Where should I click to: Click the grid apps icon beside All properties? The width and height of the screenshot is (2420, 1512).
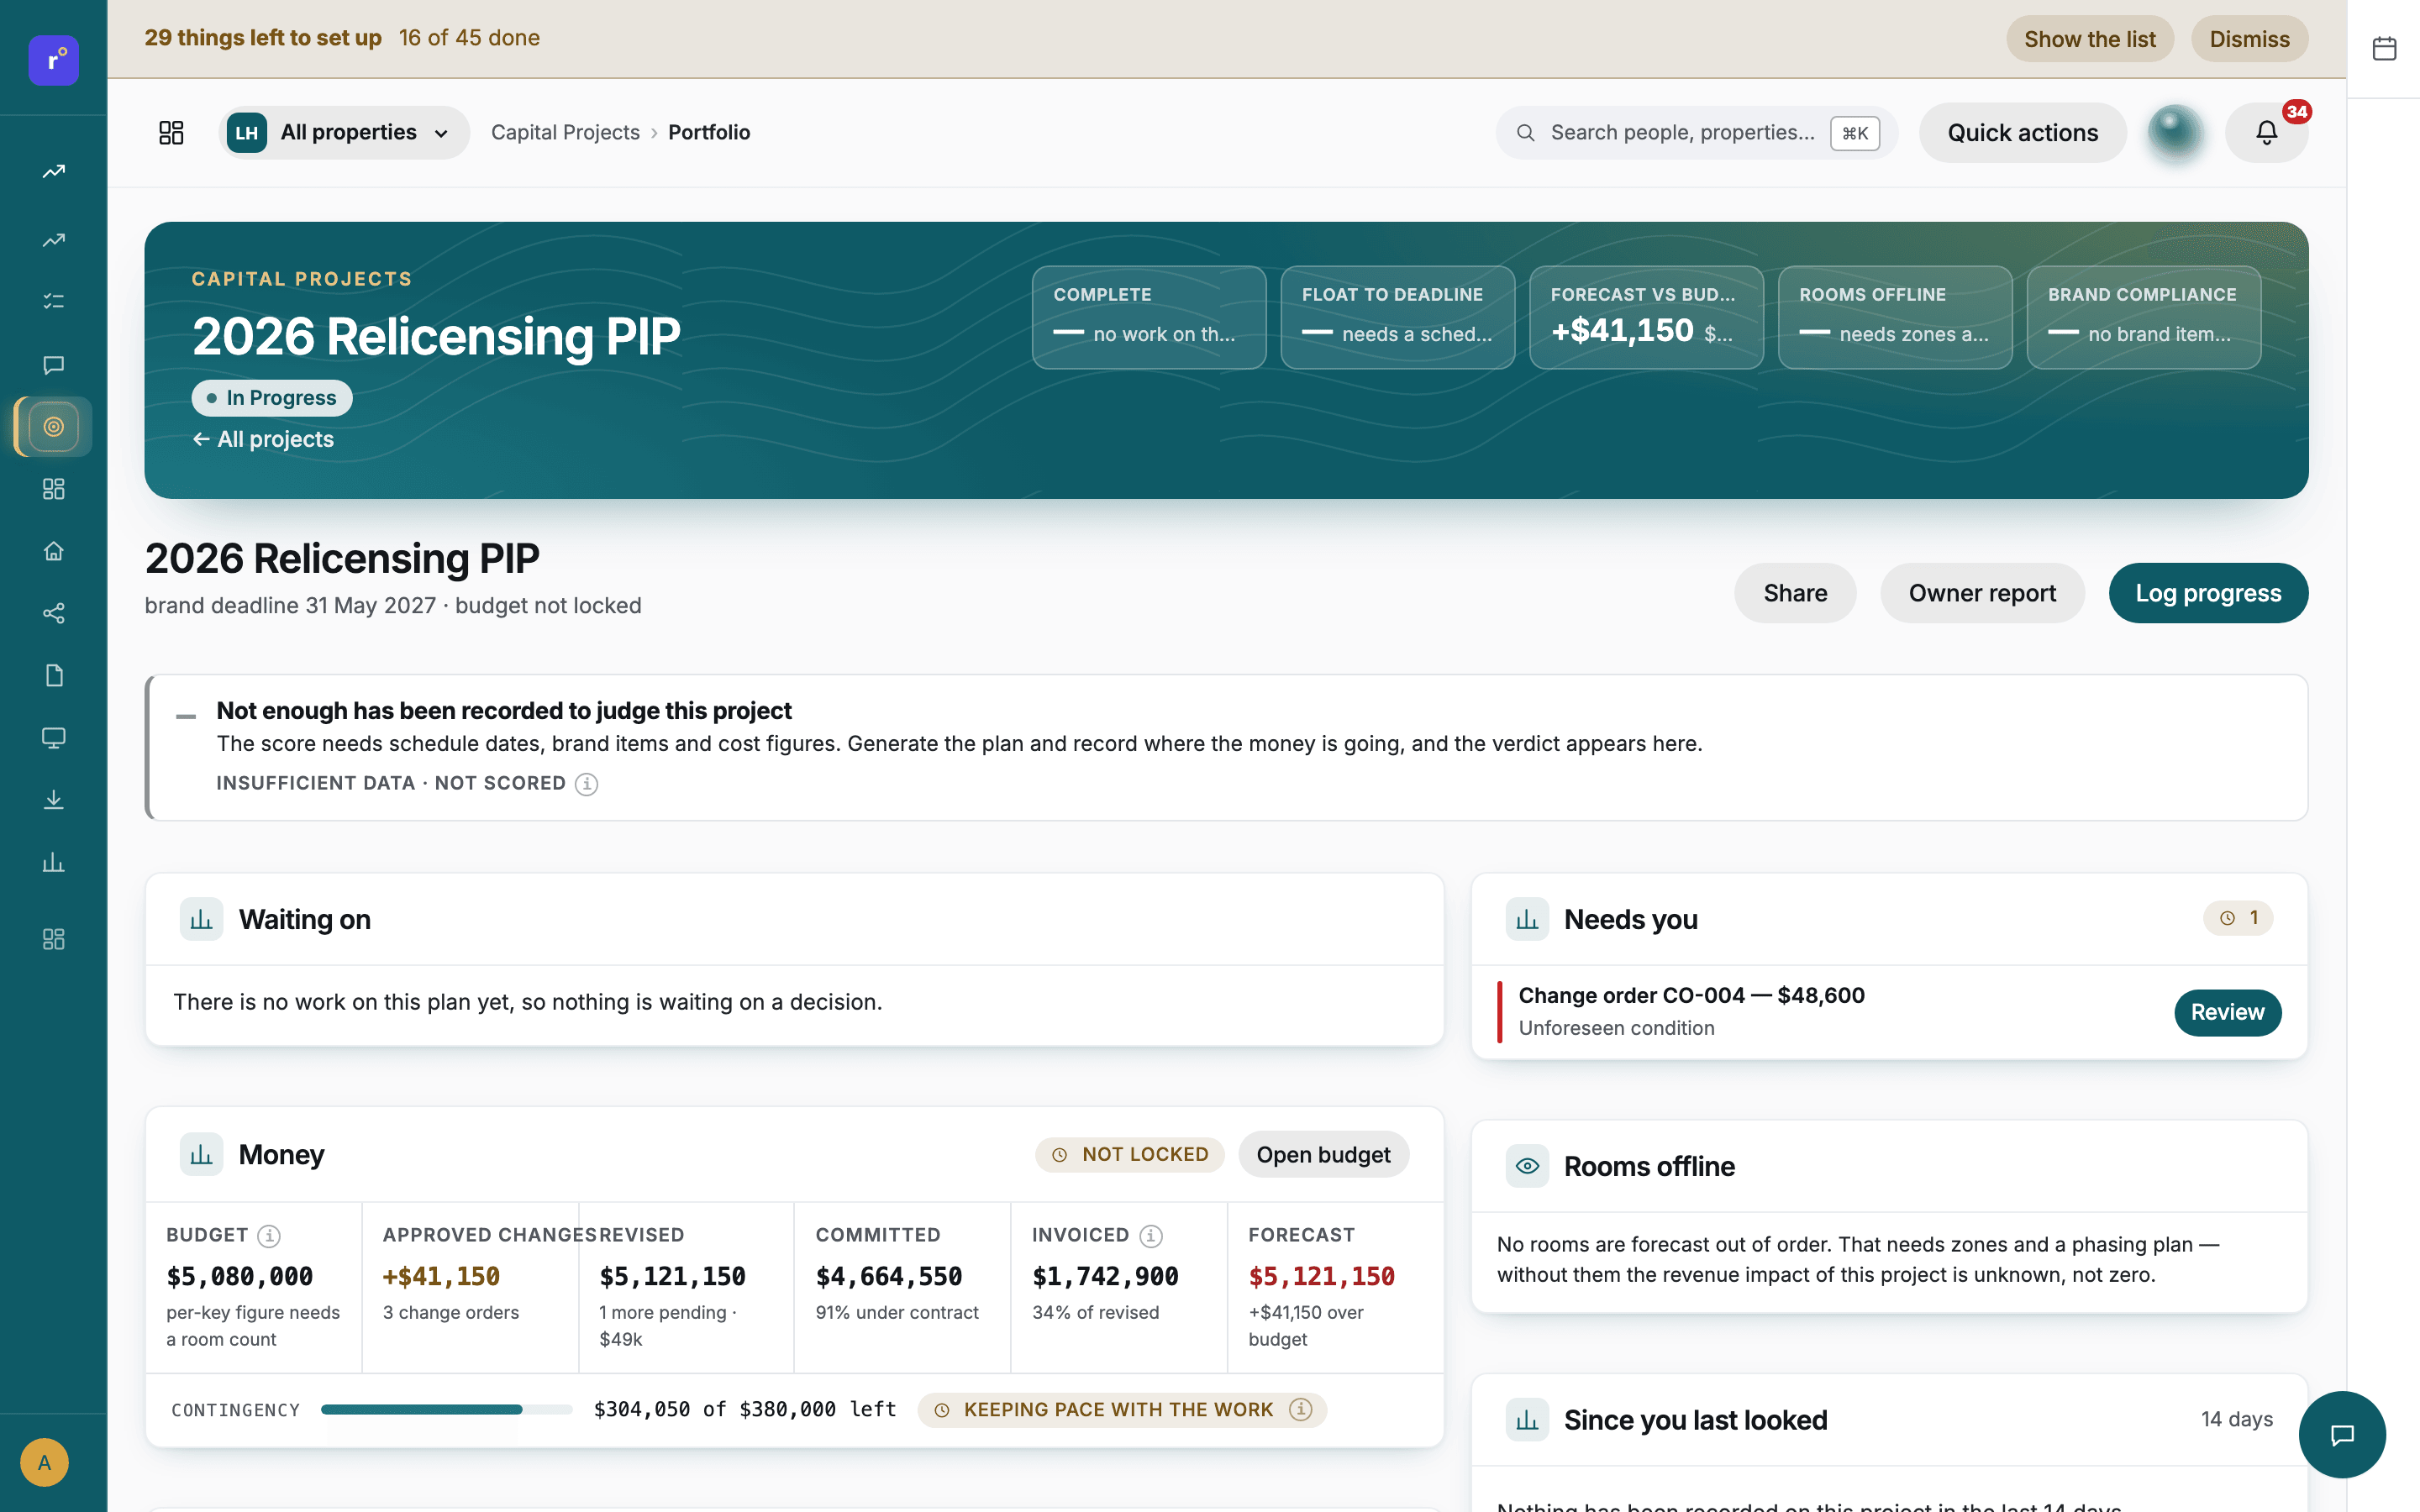(x=171, y=133)
